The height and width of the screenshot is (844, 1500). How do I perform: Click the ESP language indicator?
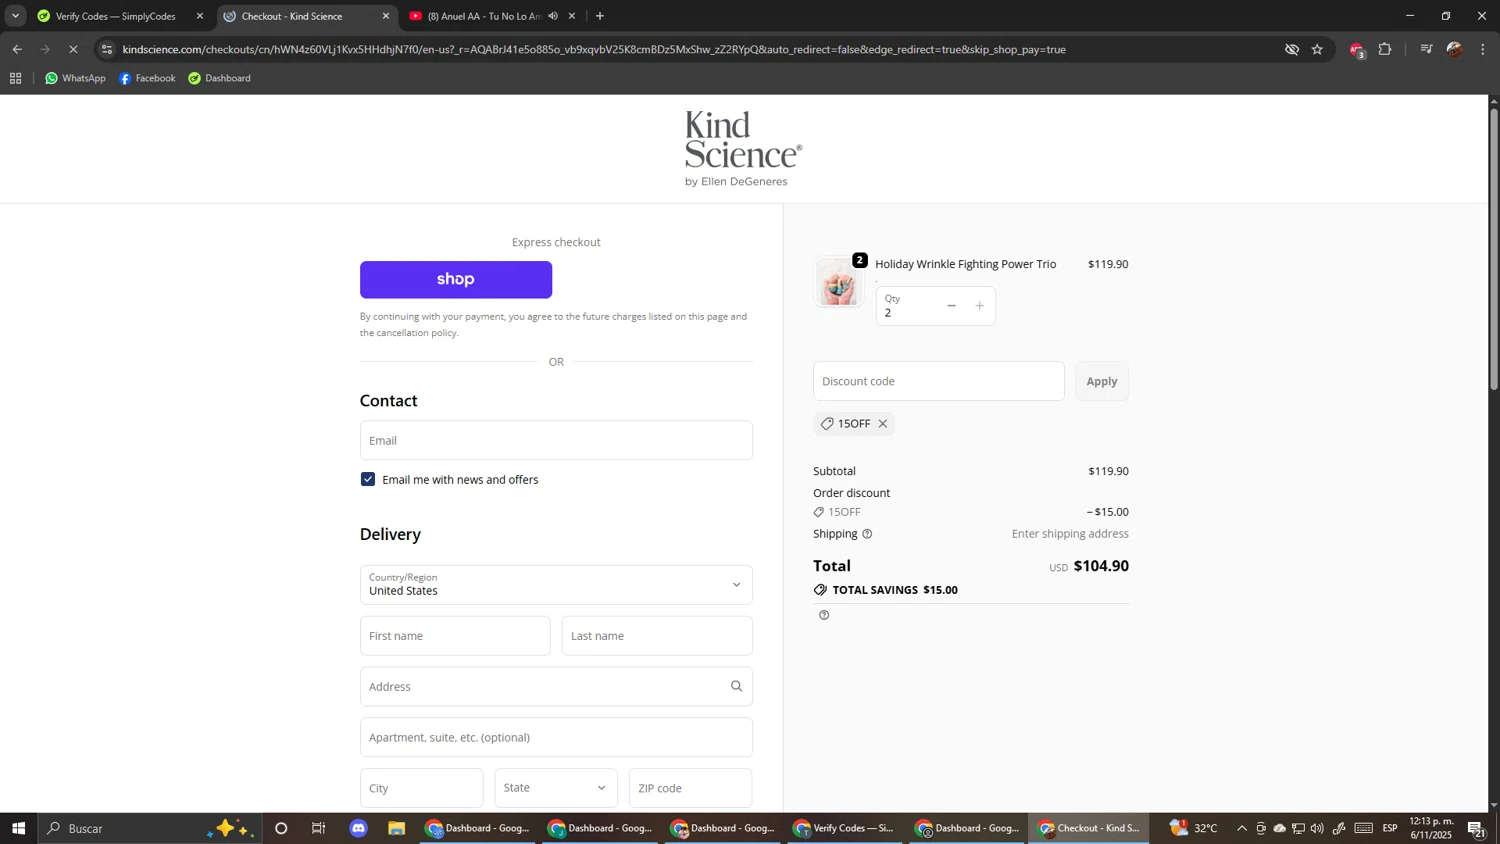[1390, 828]
